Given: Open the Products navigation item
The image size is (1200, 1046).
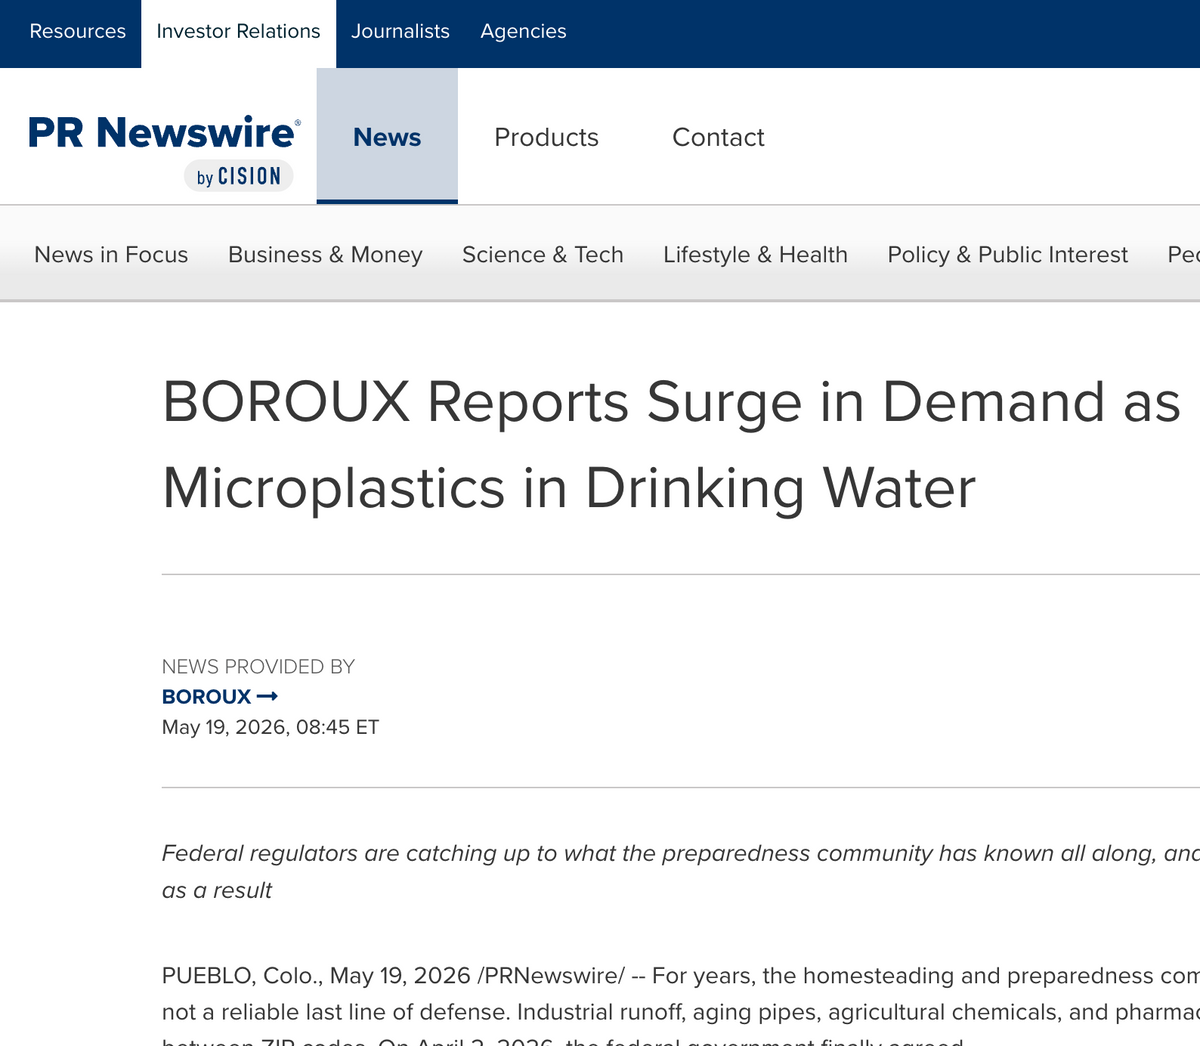Looking at the screenshot, I should (546, 137).
